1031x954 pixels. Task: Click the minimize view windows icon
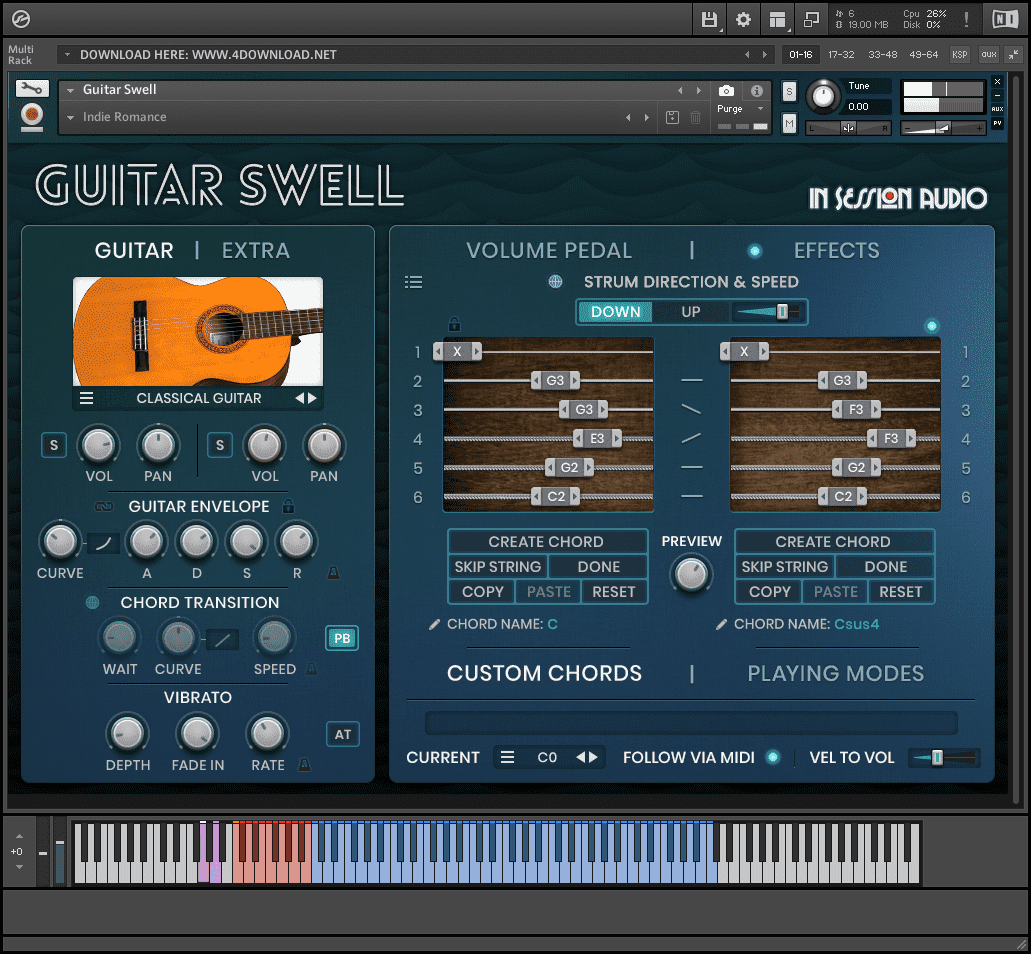coord(811,20)
